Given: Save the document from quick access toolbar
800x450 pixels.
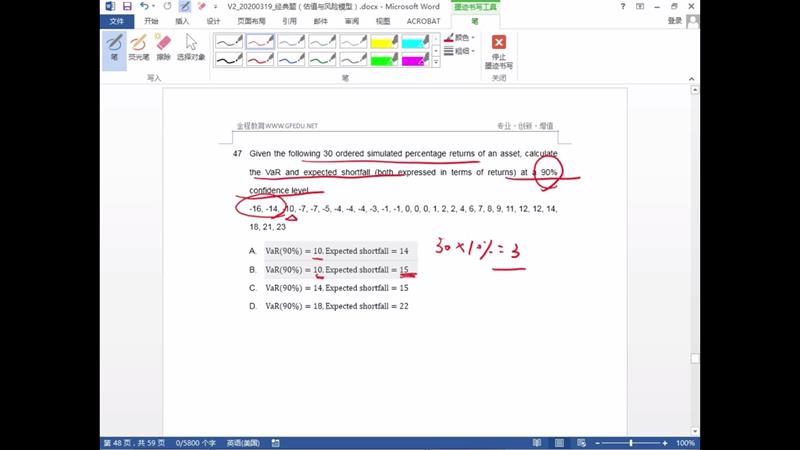Looking at the screenshot, I should pyautogui.click(x=127, y=6).
